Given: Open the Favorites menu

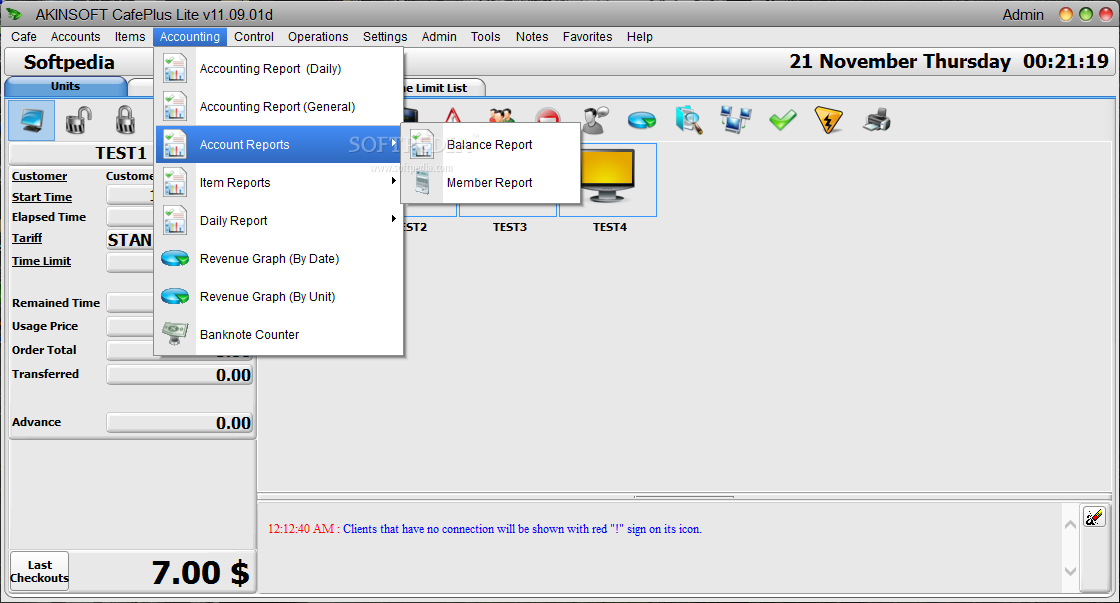Looking at the screenshot, I should [x=587, y=36].
